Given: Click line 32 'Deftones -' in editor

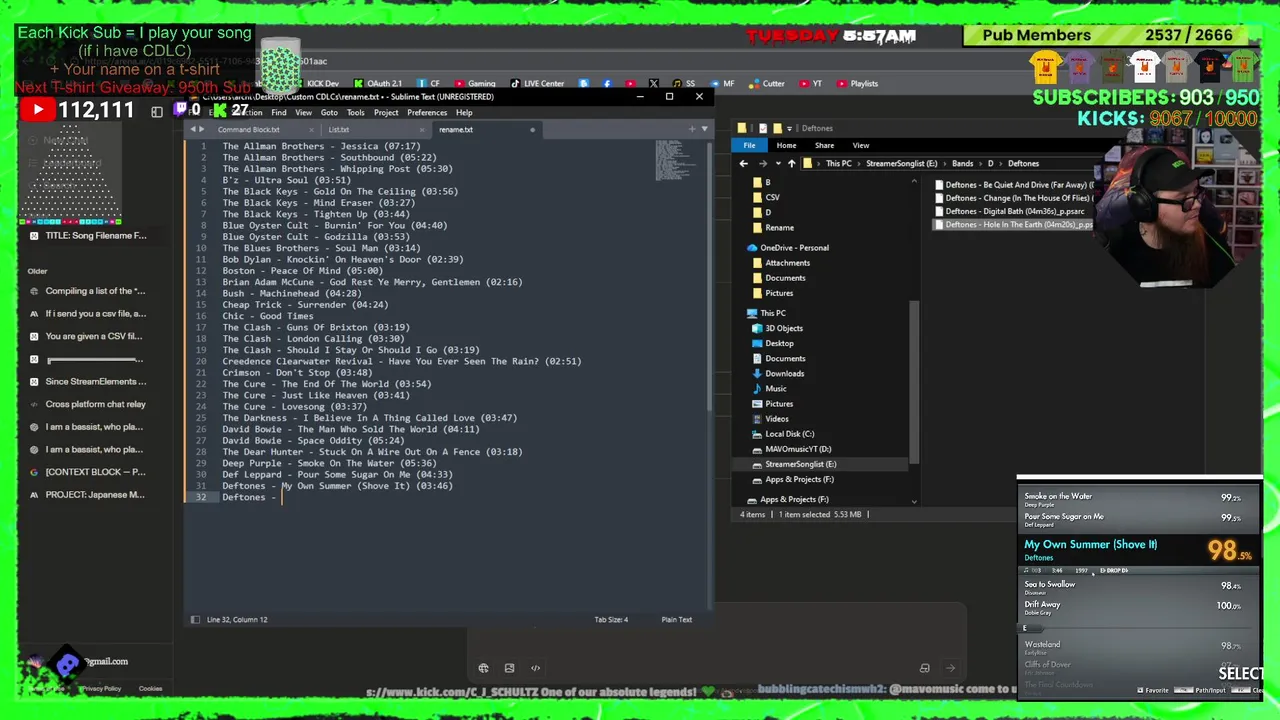Looking at the screenshot, I should [x=248, y=497].
